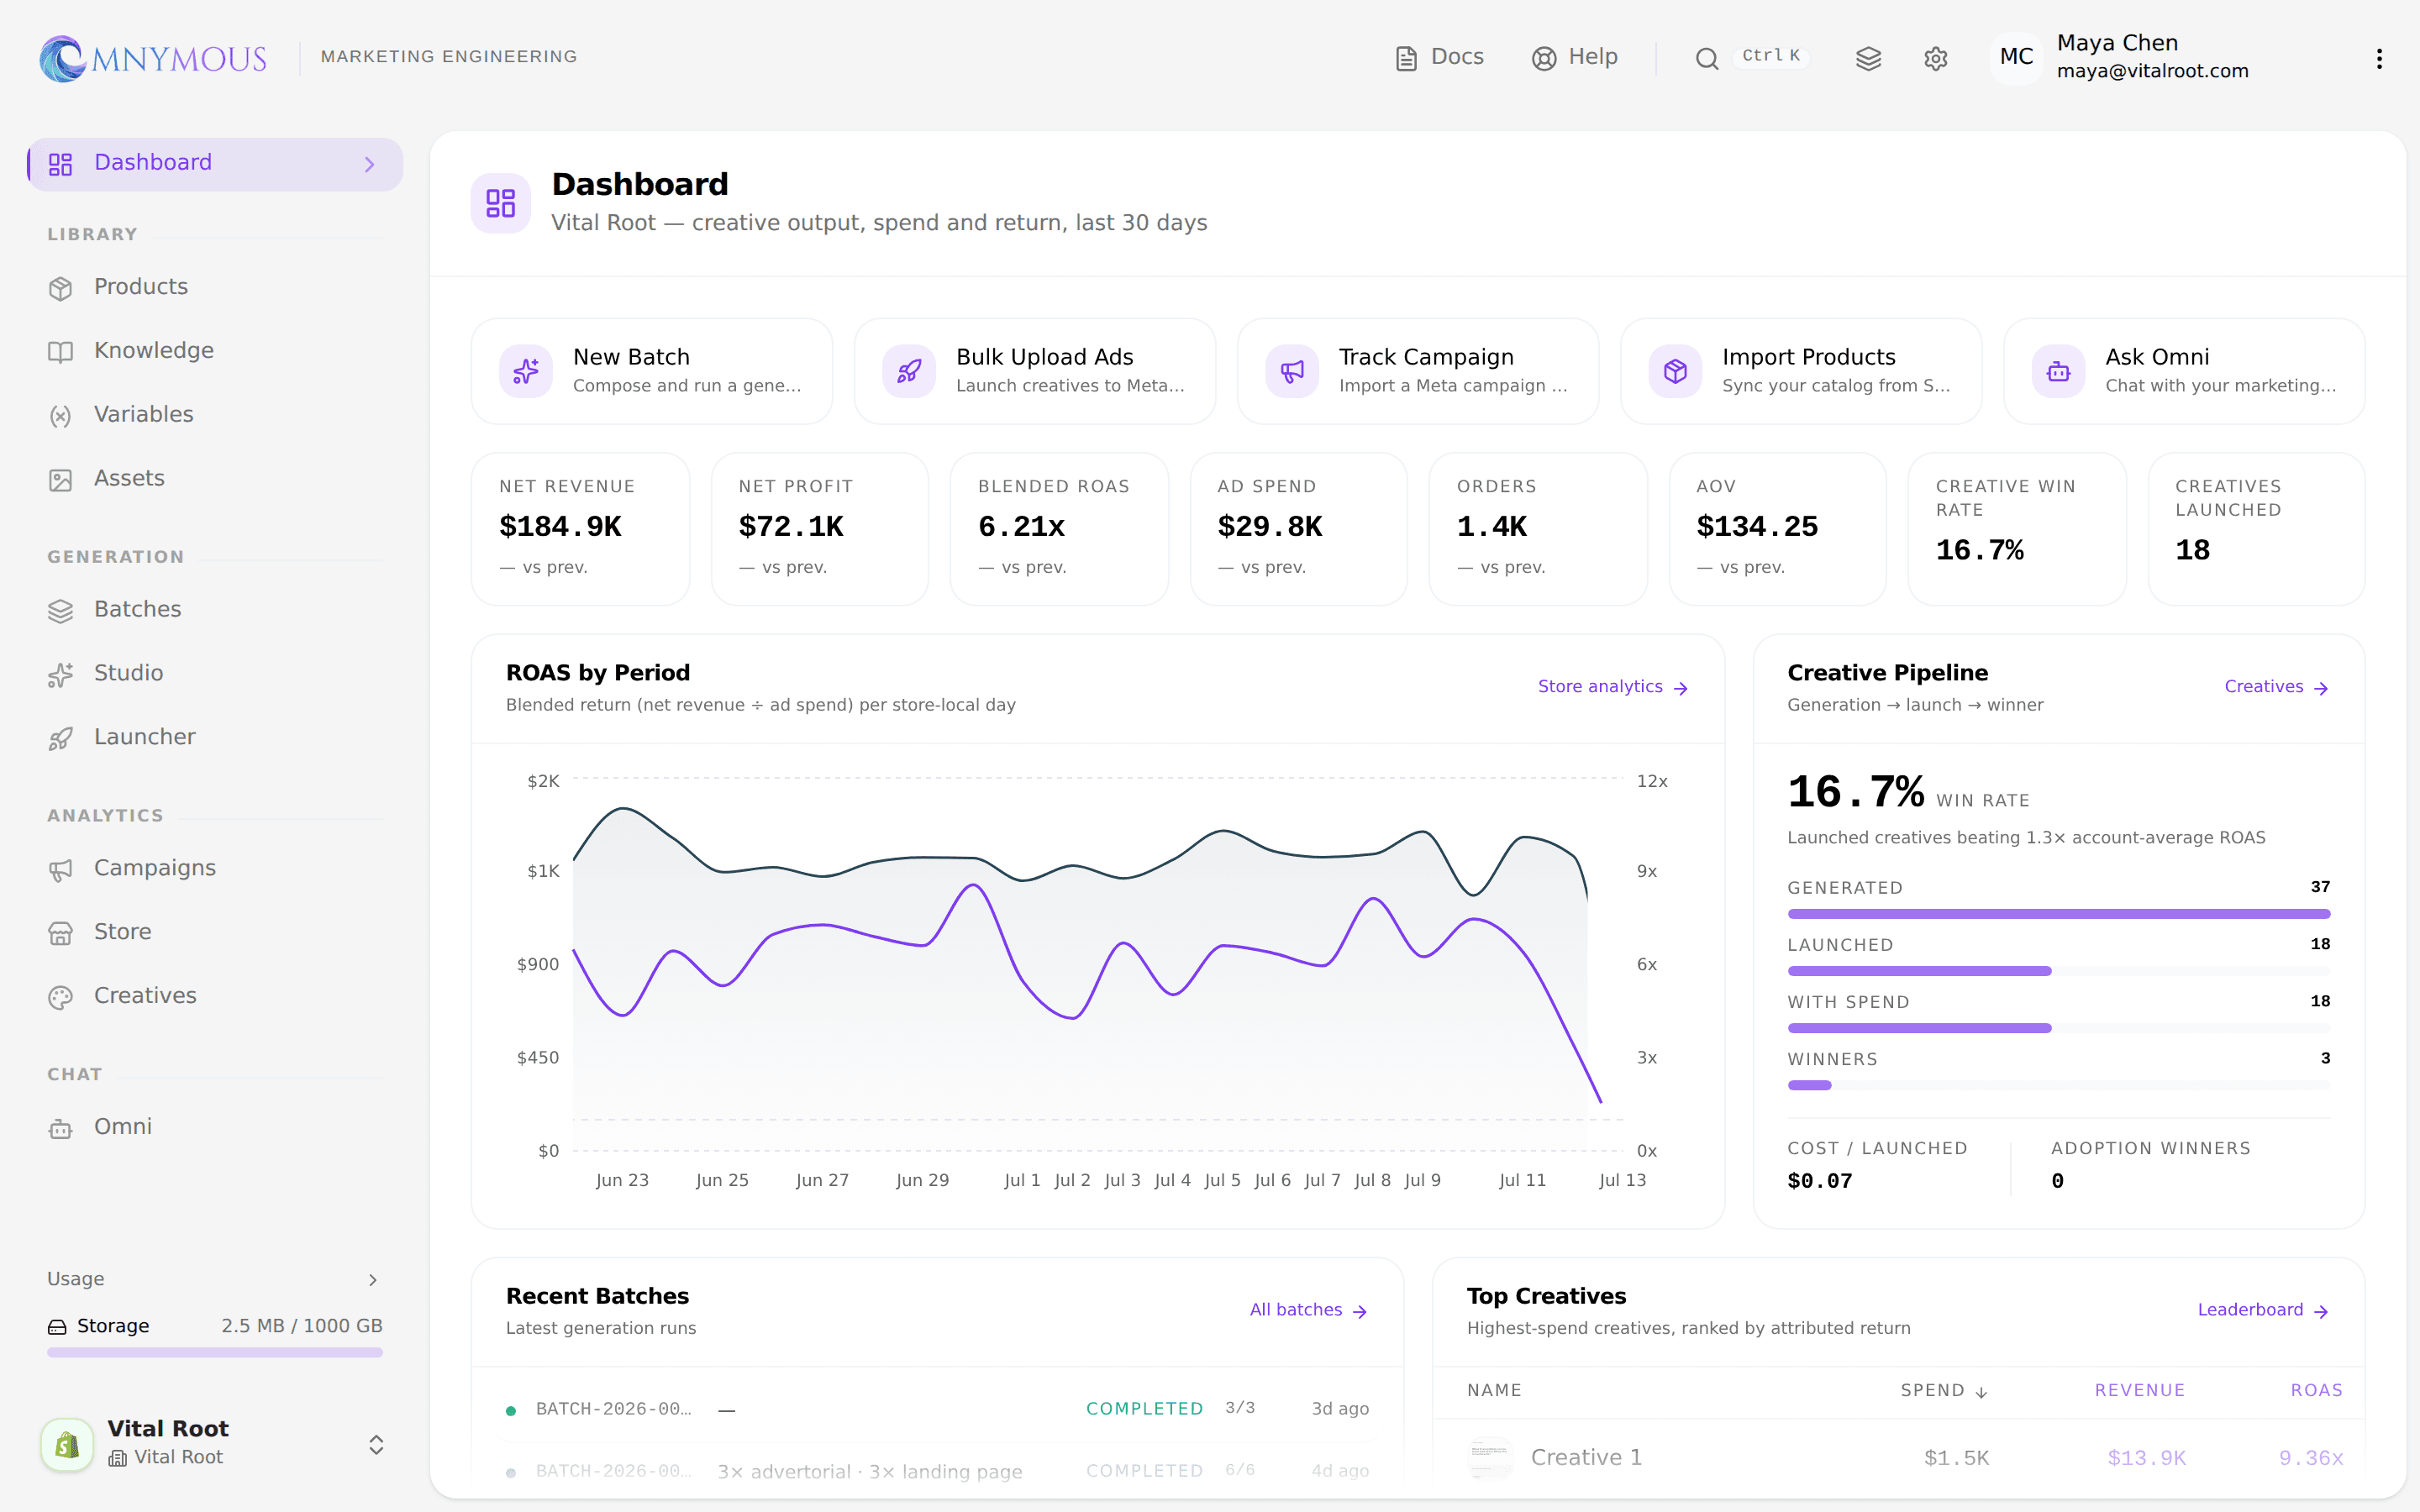Open Import Products card
This screenshot has height=1512, width=2420.
tap(1801, 371)
